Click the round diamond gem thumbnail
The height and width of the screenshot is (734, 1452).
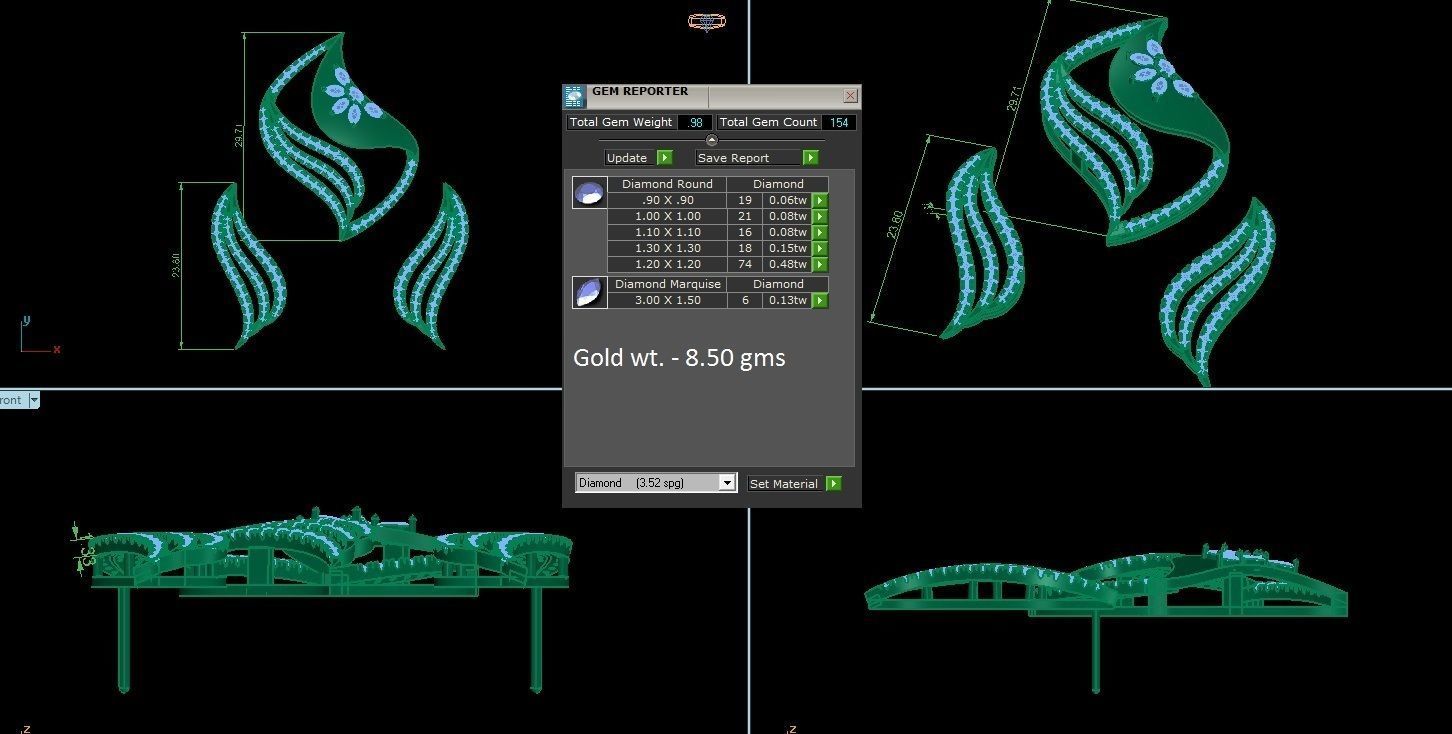pos(589,192)
